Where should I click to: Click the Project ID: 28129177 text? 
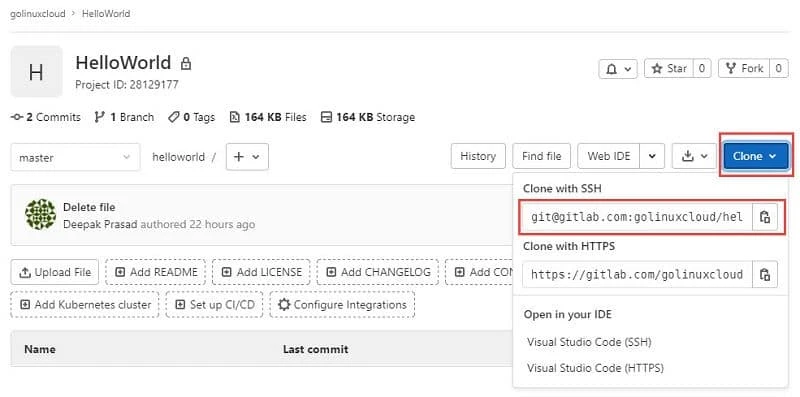127,85
